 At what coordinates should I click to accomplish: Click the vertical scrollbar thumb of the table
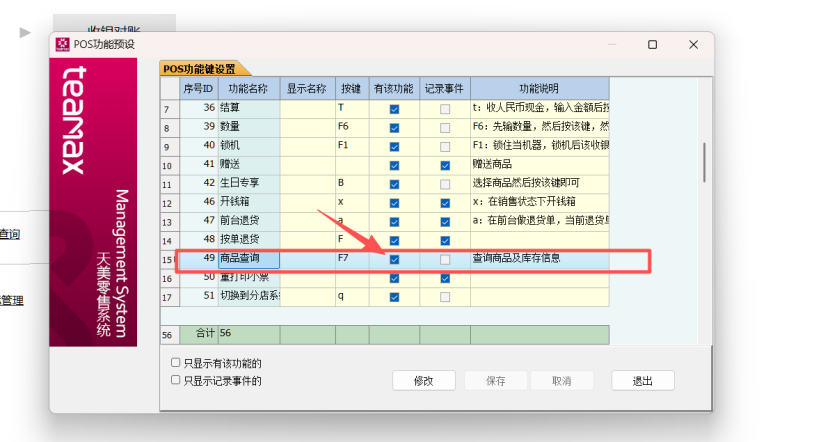704,163
